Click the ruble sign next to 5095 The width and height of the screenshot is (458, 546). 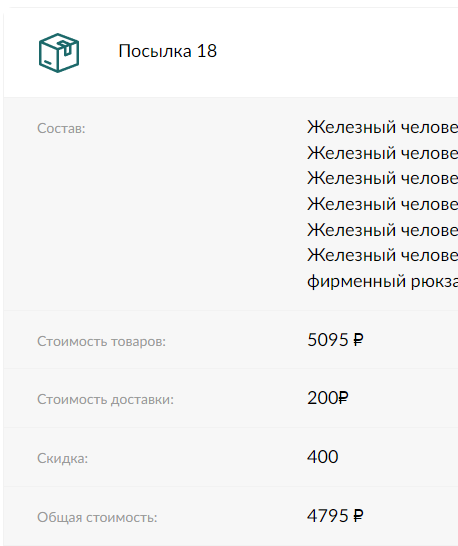pos(358,340)
